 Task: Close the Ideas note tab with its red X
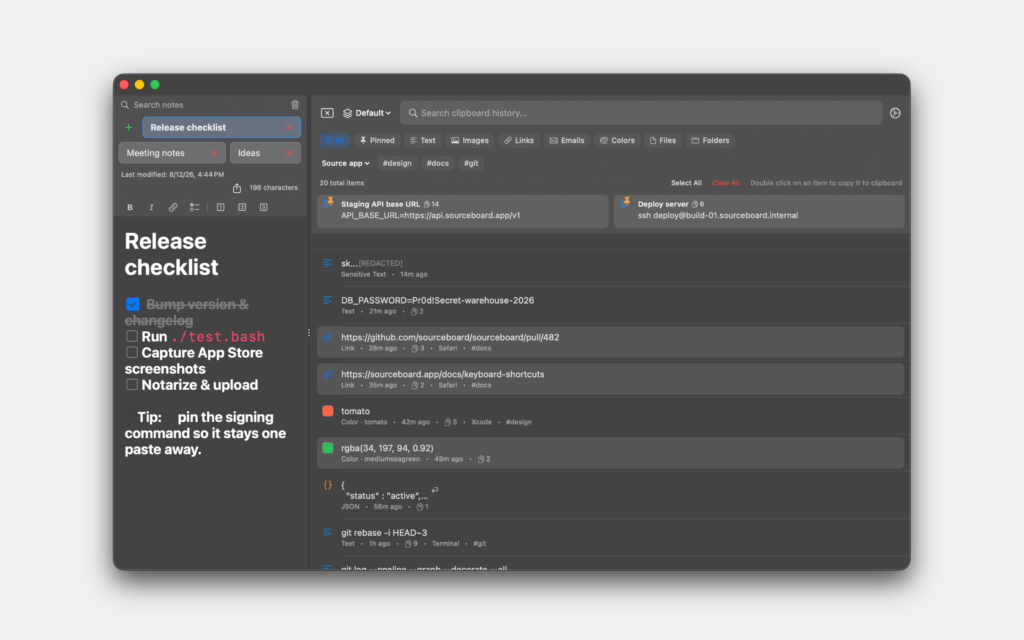tap(289, 153)
